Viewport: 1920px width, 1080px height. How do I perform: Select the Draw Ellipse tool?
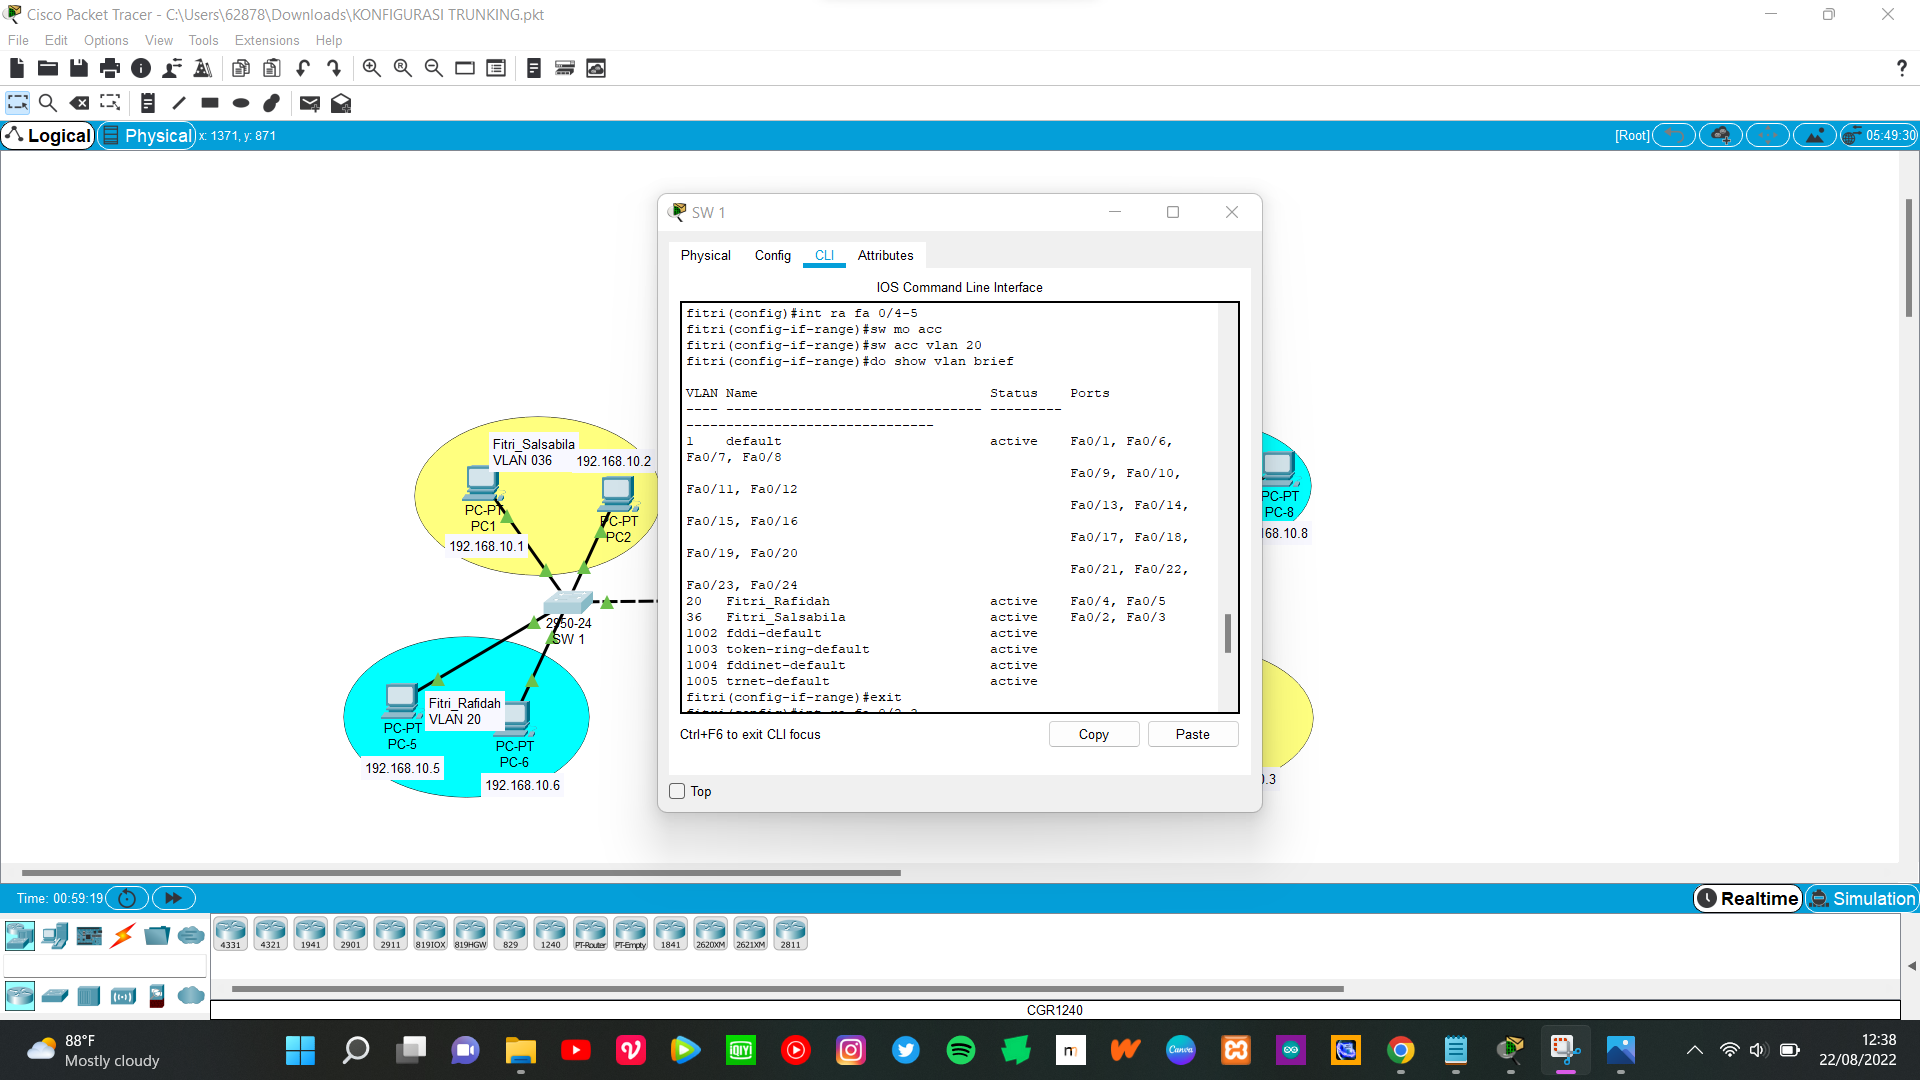pos(241,103)
